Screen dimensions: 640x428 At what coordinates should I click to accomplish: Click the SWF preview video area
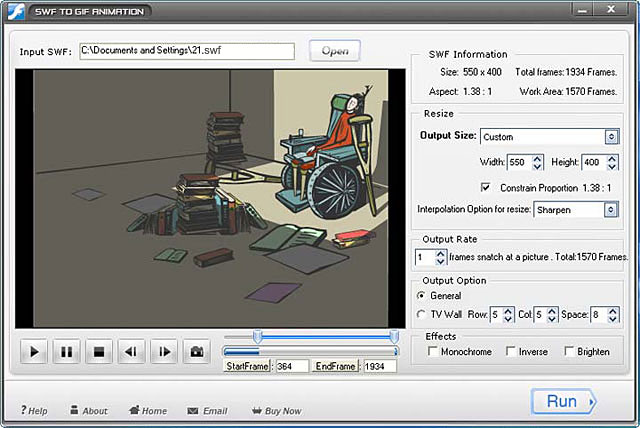(210, 198)
